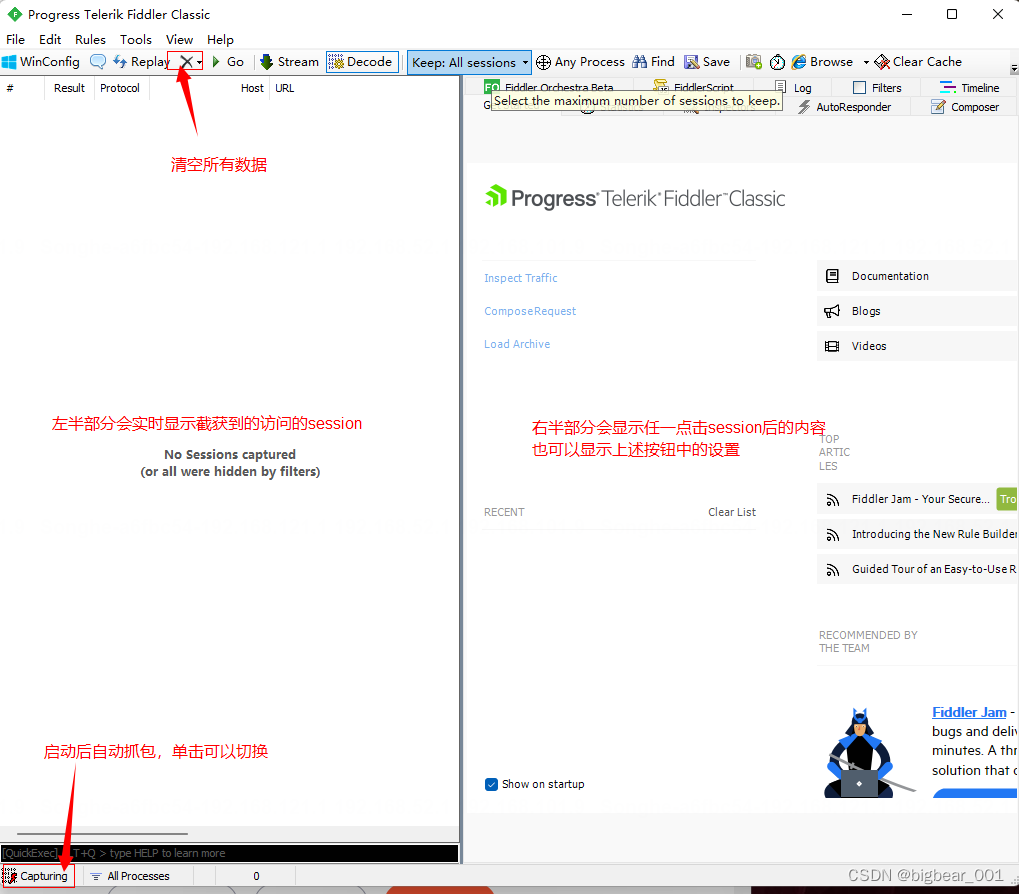Replay the selected sessions
1019x894 pixels.
[141, 62]
